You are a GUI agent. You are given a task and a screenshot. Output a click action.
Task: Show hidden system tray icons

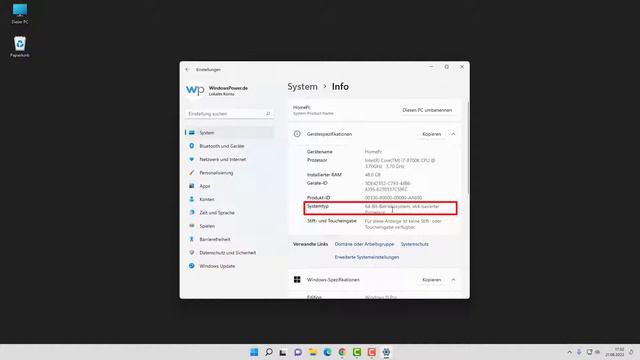[x=569, y=352]
